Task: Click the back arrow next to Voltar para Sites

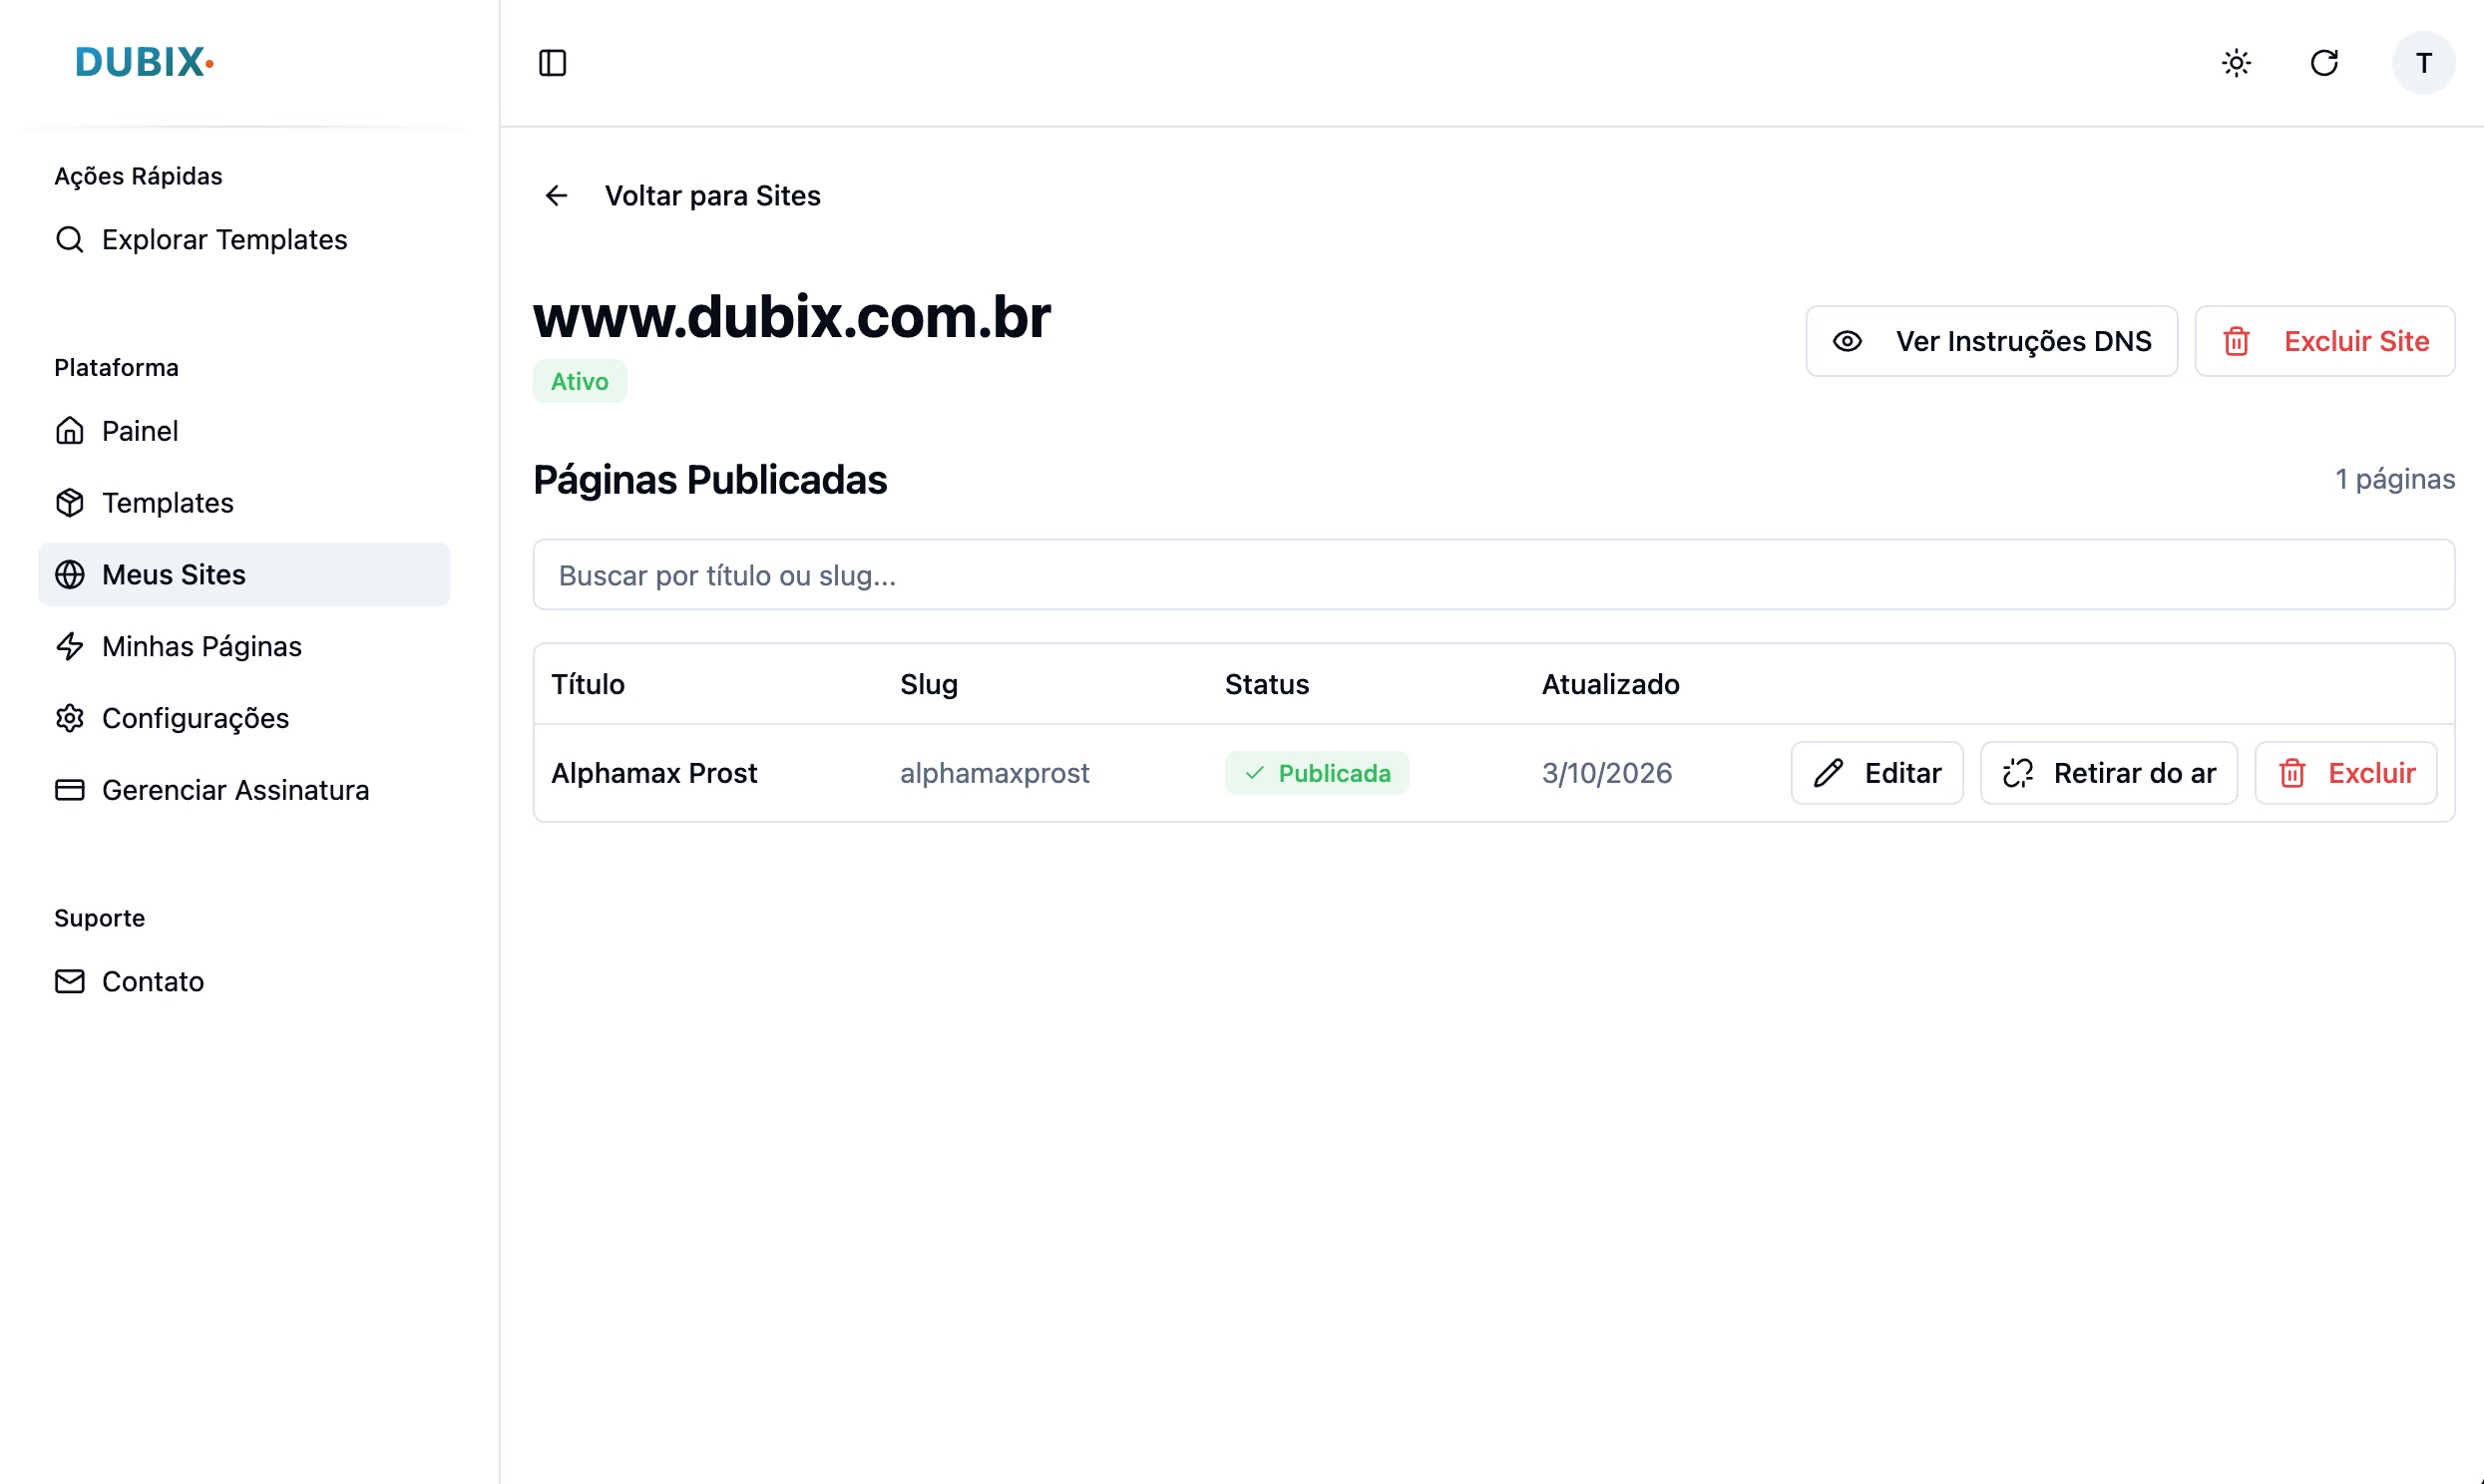Action: tap(556, 195)
